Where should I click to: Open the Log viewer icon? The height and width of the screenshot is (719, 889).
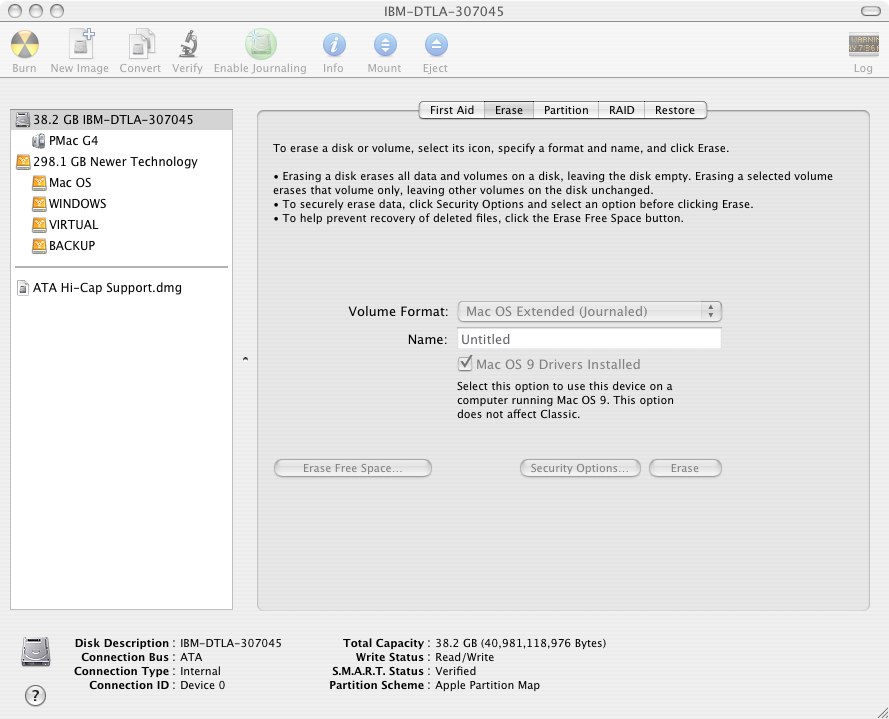pyautogui.click(x=862, y=45)
